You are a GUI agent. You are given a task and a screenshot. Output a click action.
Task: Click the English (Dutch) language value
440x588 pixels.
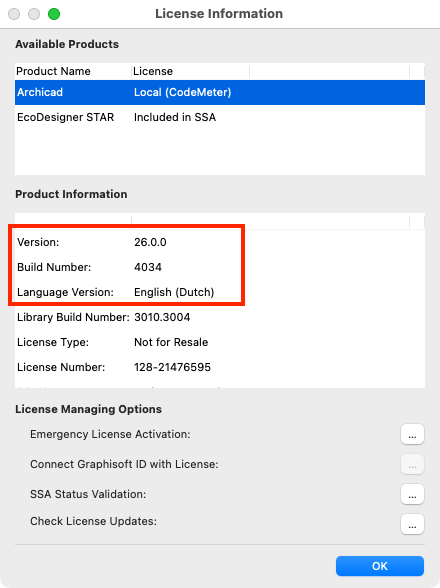pos(174,292)
